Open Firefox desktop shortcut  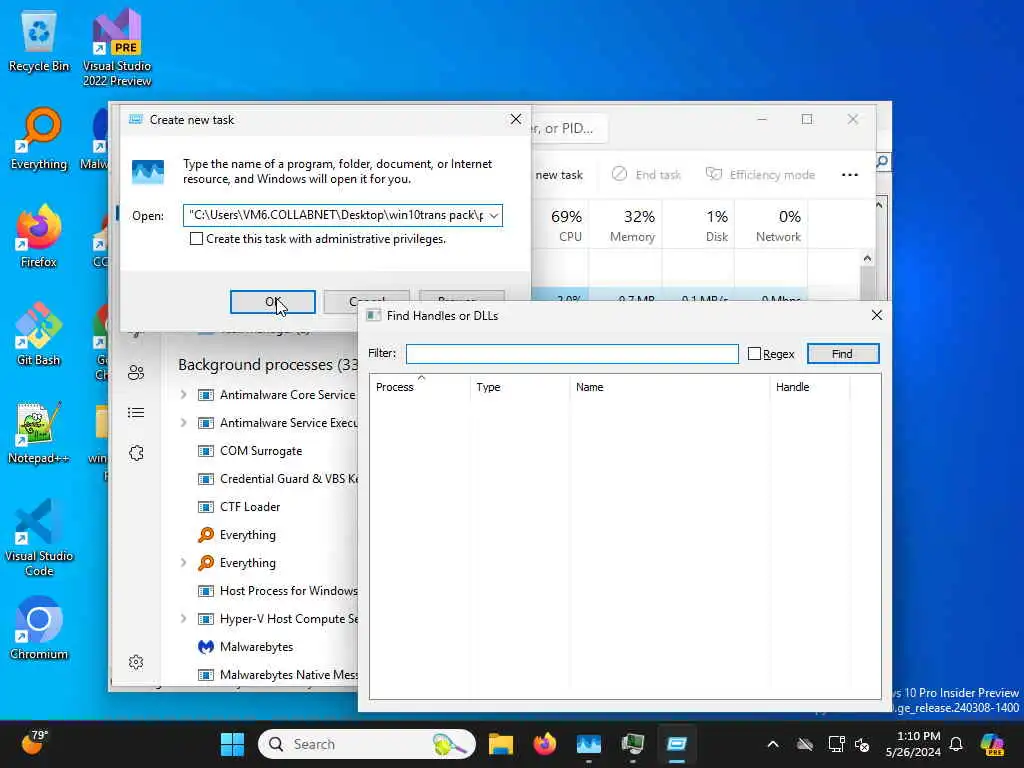[x=39, y=236]
